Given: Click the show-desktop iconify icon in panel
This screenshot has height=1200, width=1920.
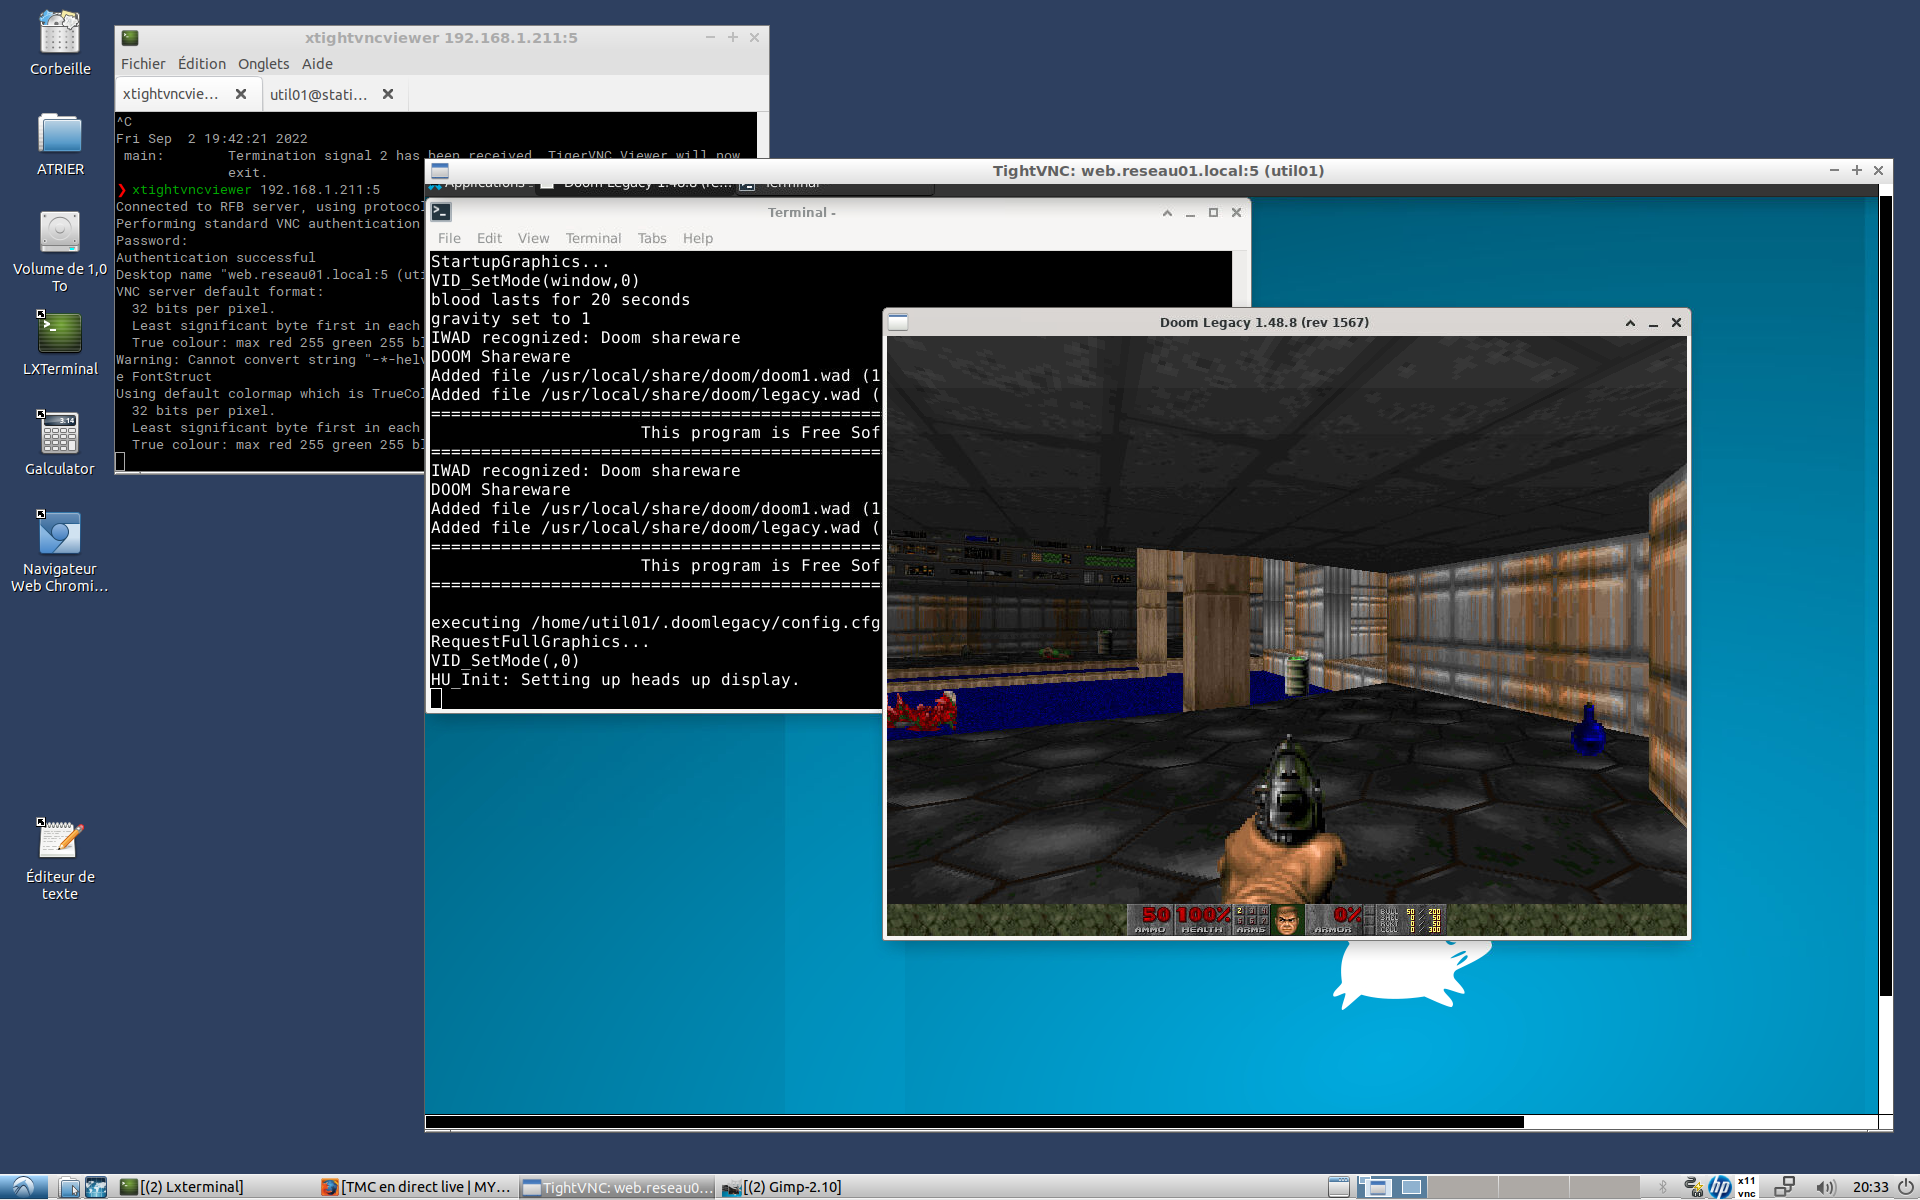Looking at the screenshot, I should tap(1339, 1187).
